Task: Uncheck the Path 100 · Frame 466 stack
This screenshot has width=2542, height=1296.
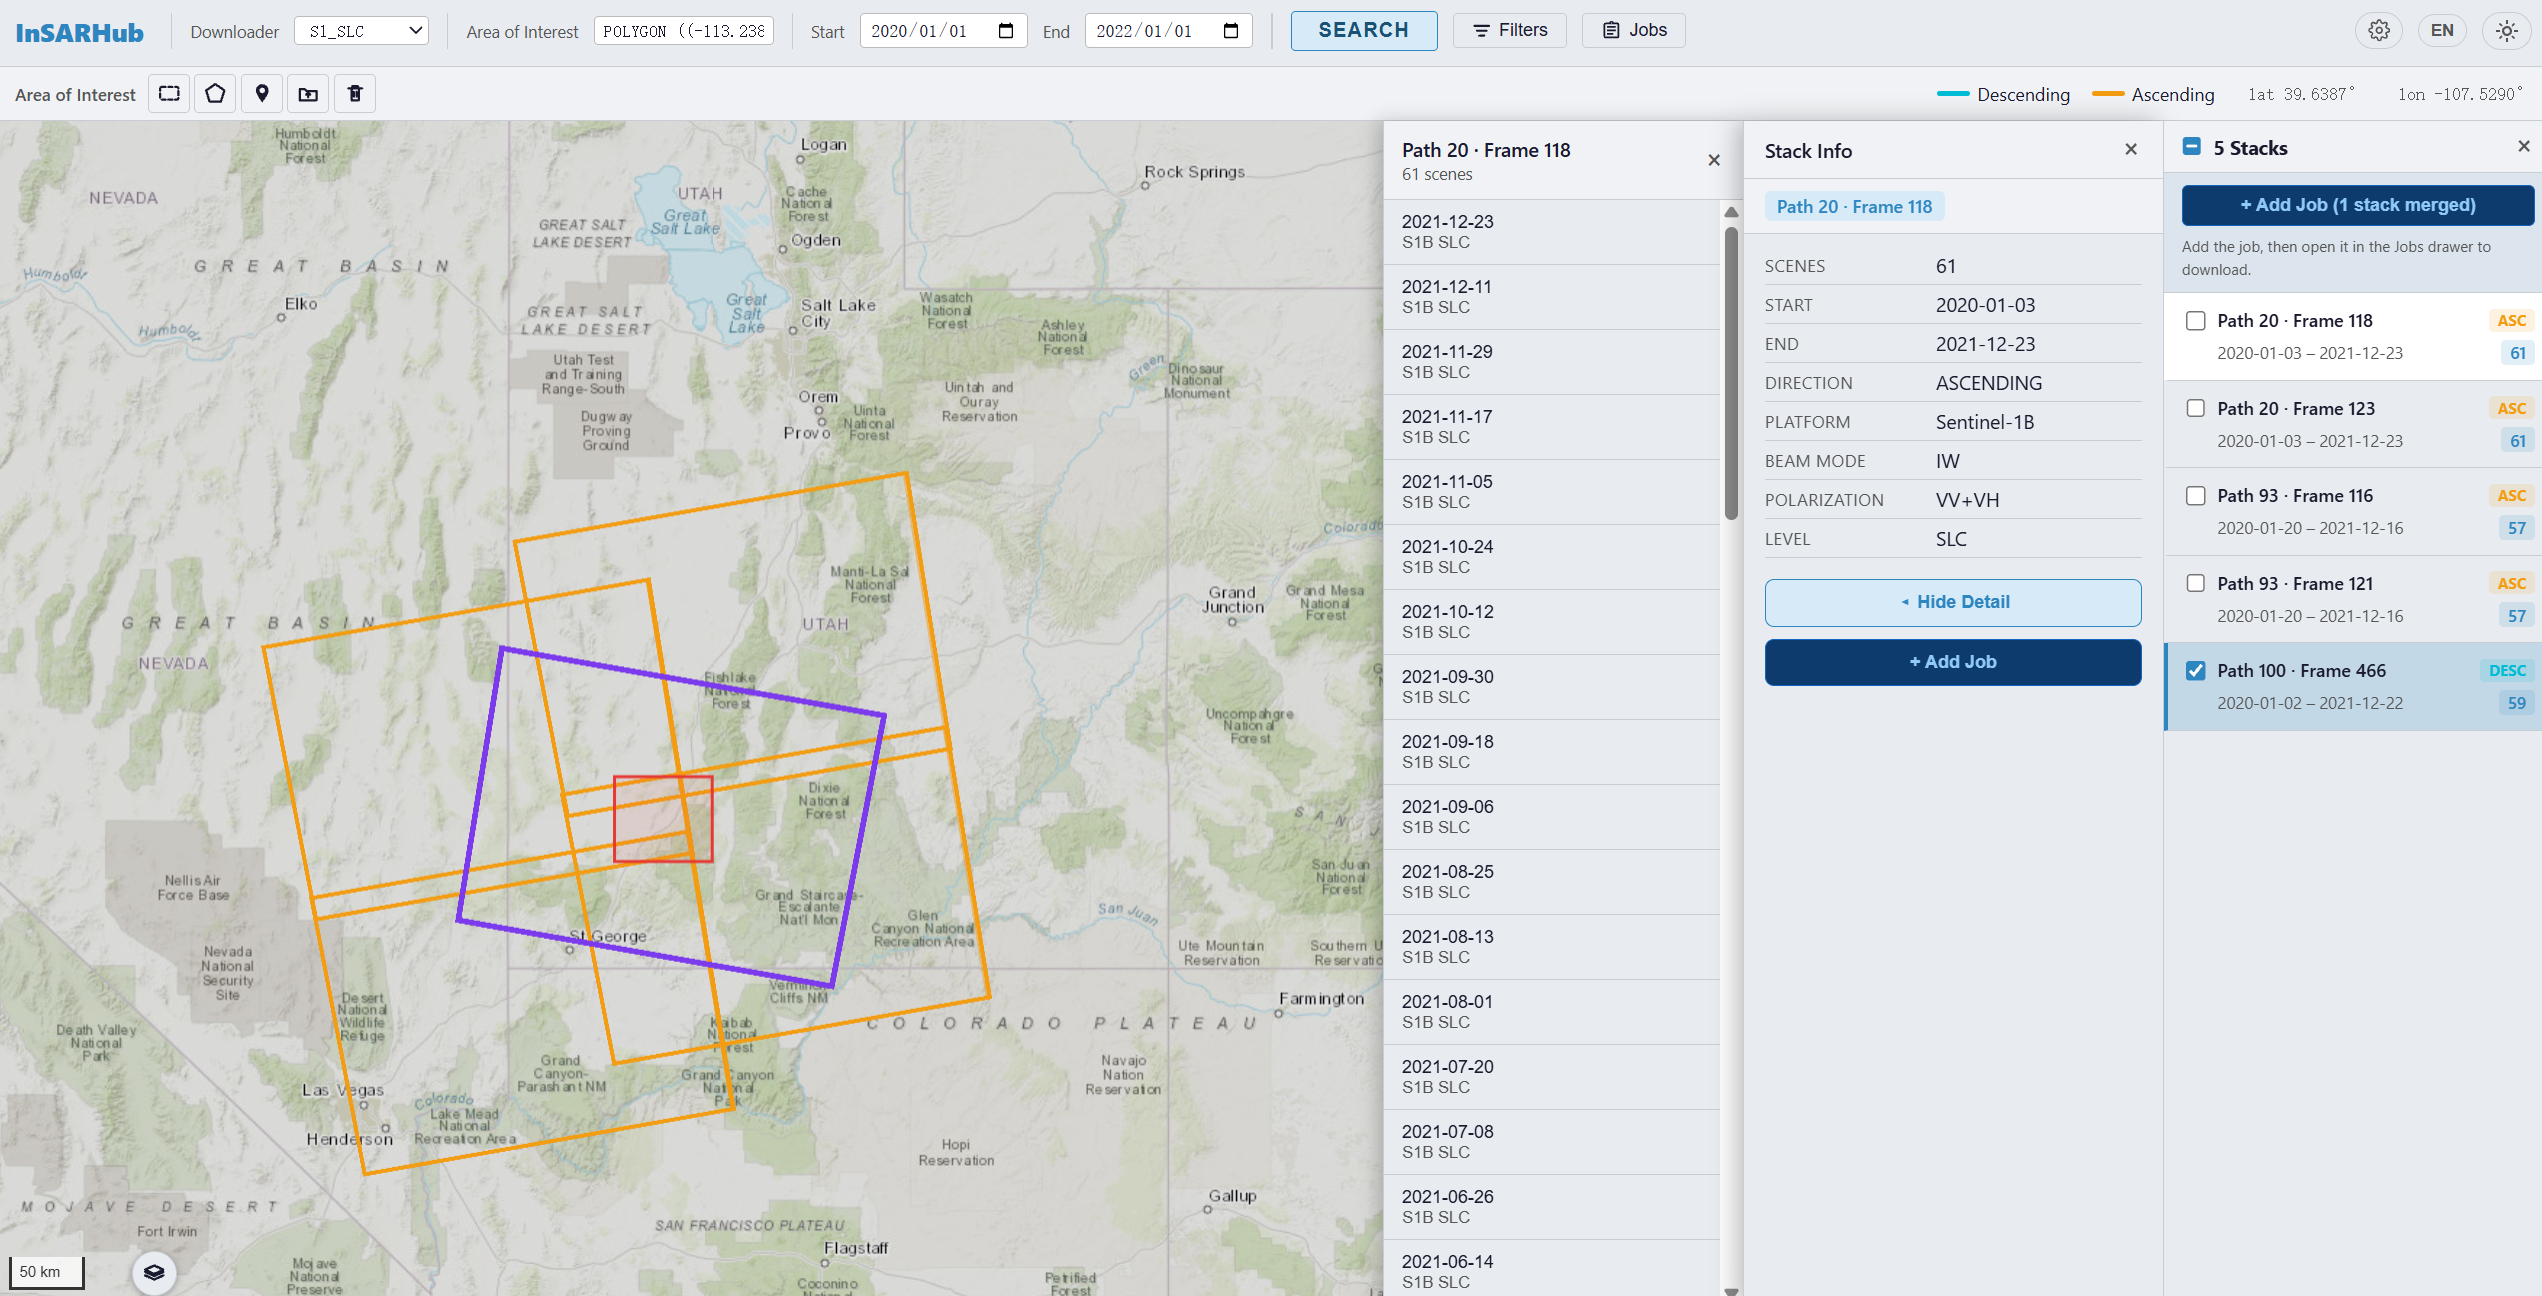Action: coord(2196,671)
